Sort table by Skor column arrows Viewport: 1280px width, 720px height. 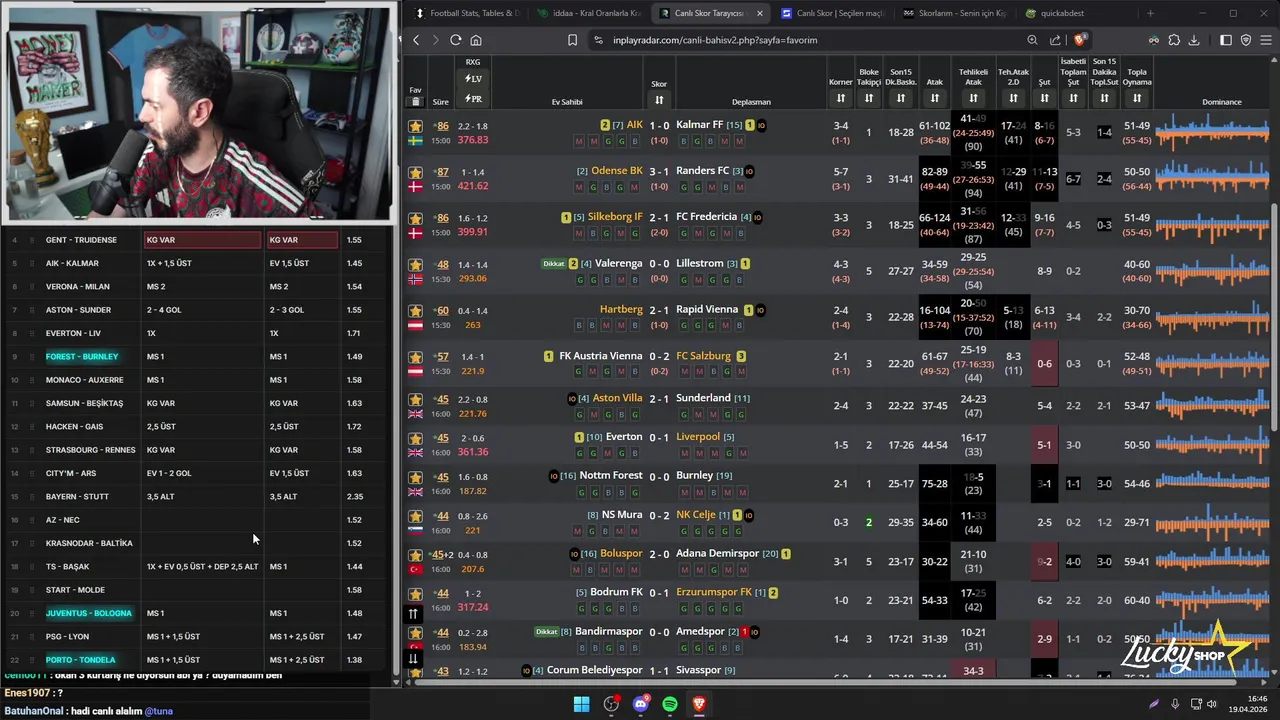click(x=659, y=100)
